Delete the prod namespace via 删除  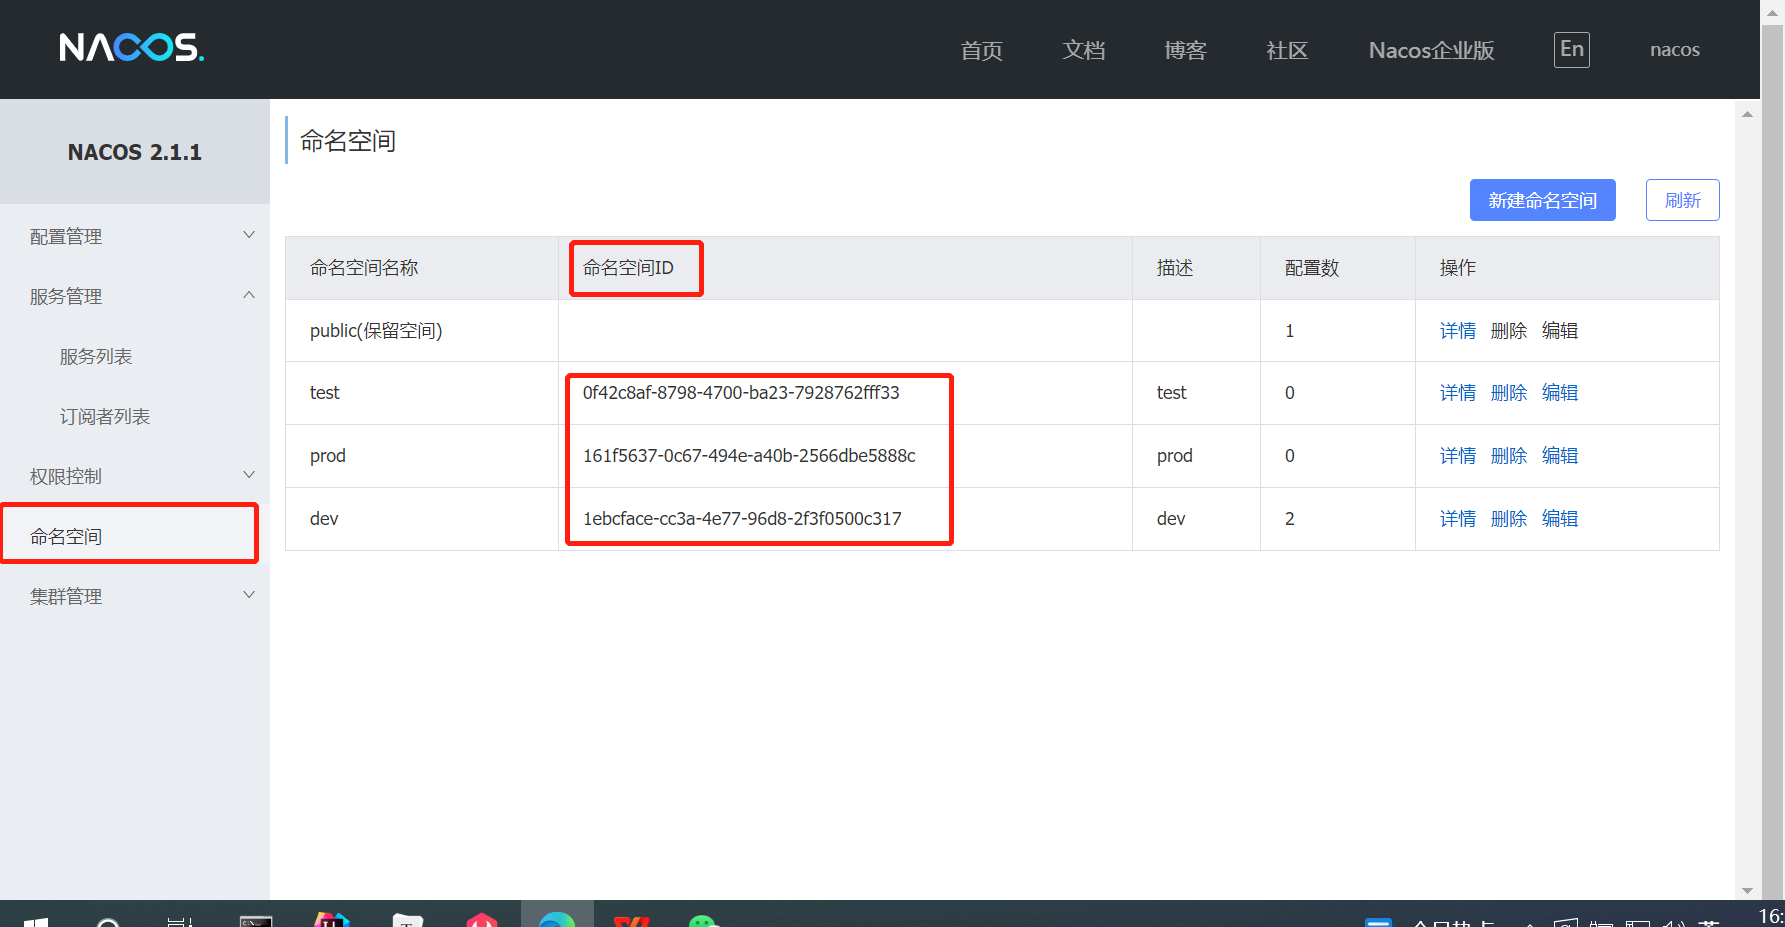point(1508,456)
